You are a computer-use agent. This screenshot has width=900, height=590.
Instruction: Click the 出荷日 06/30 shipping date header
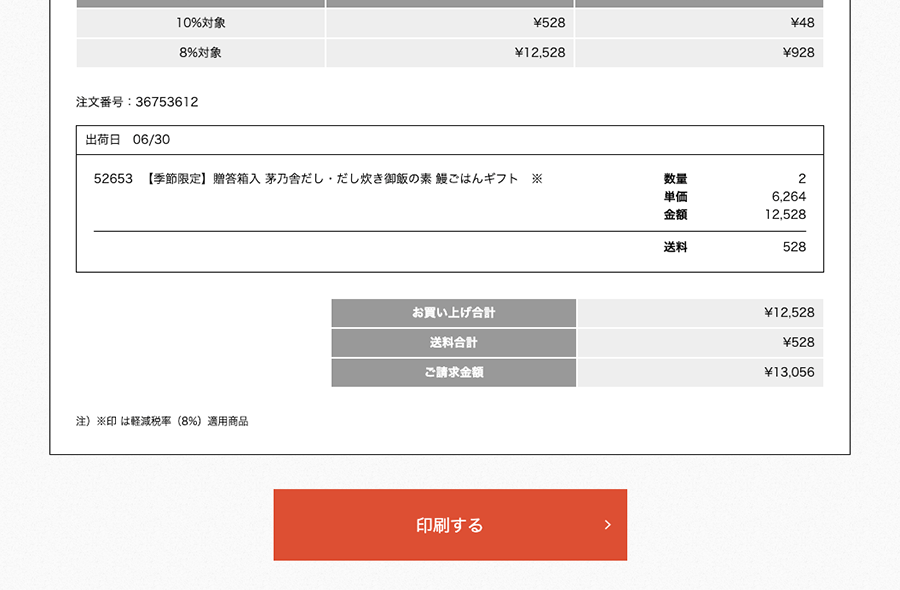click(128, 140)
